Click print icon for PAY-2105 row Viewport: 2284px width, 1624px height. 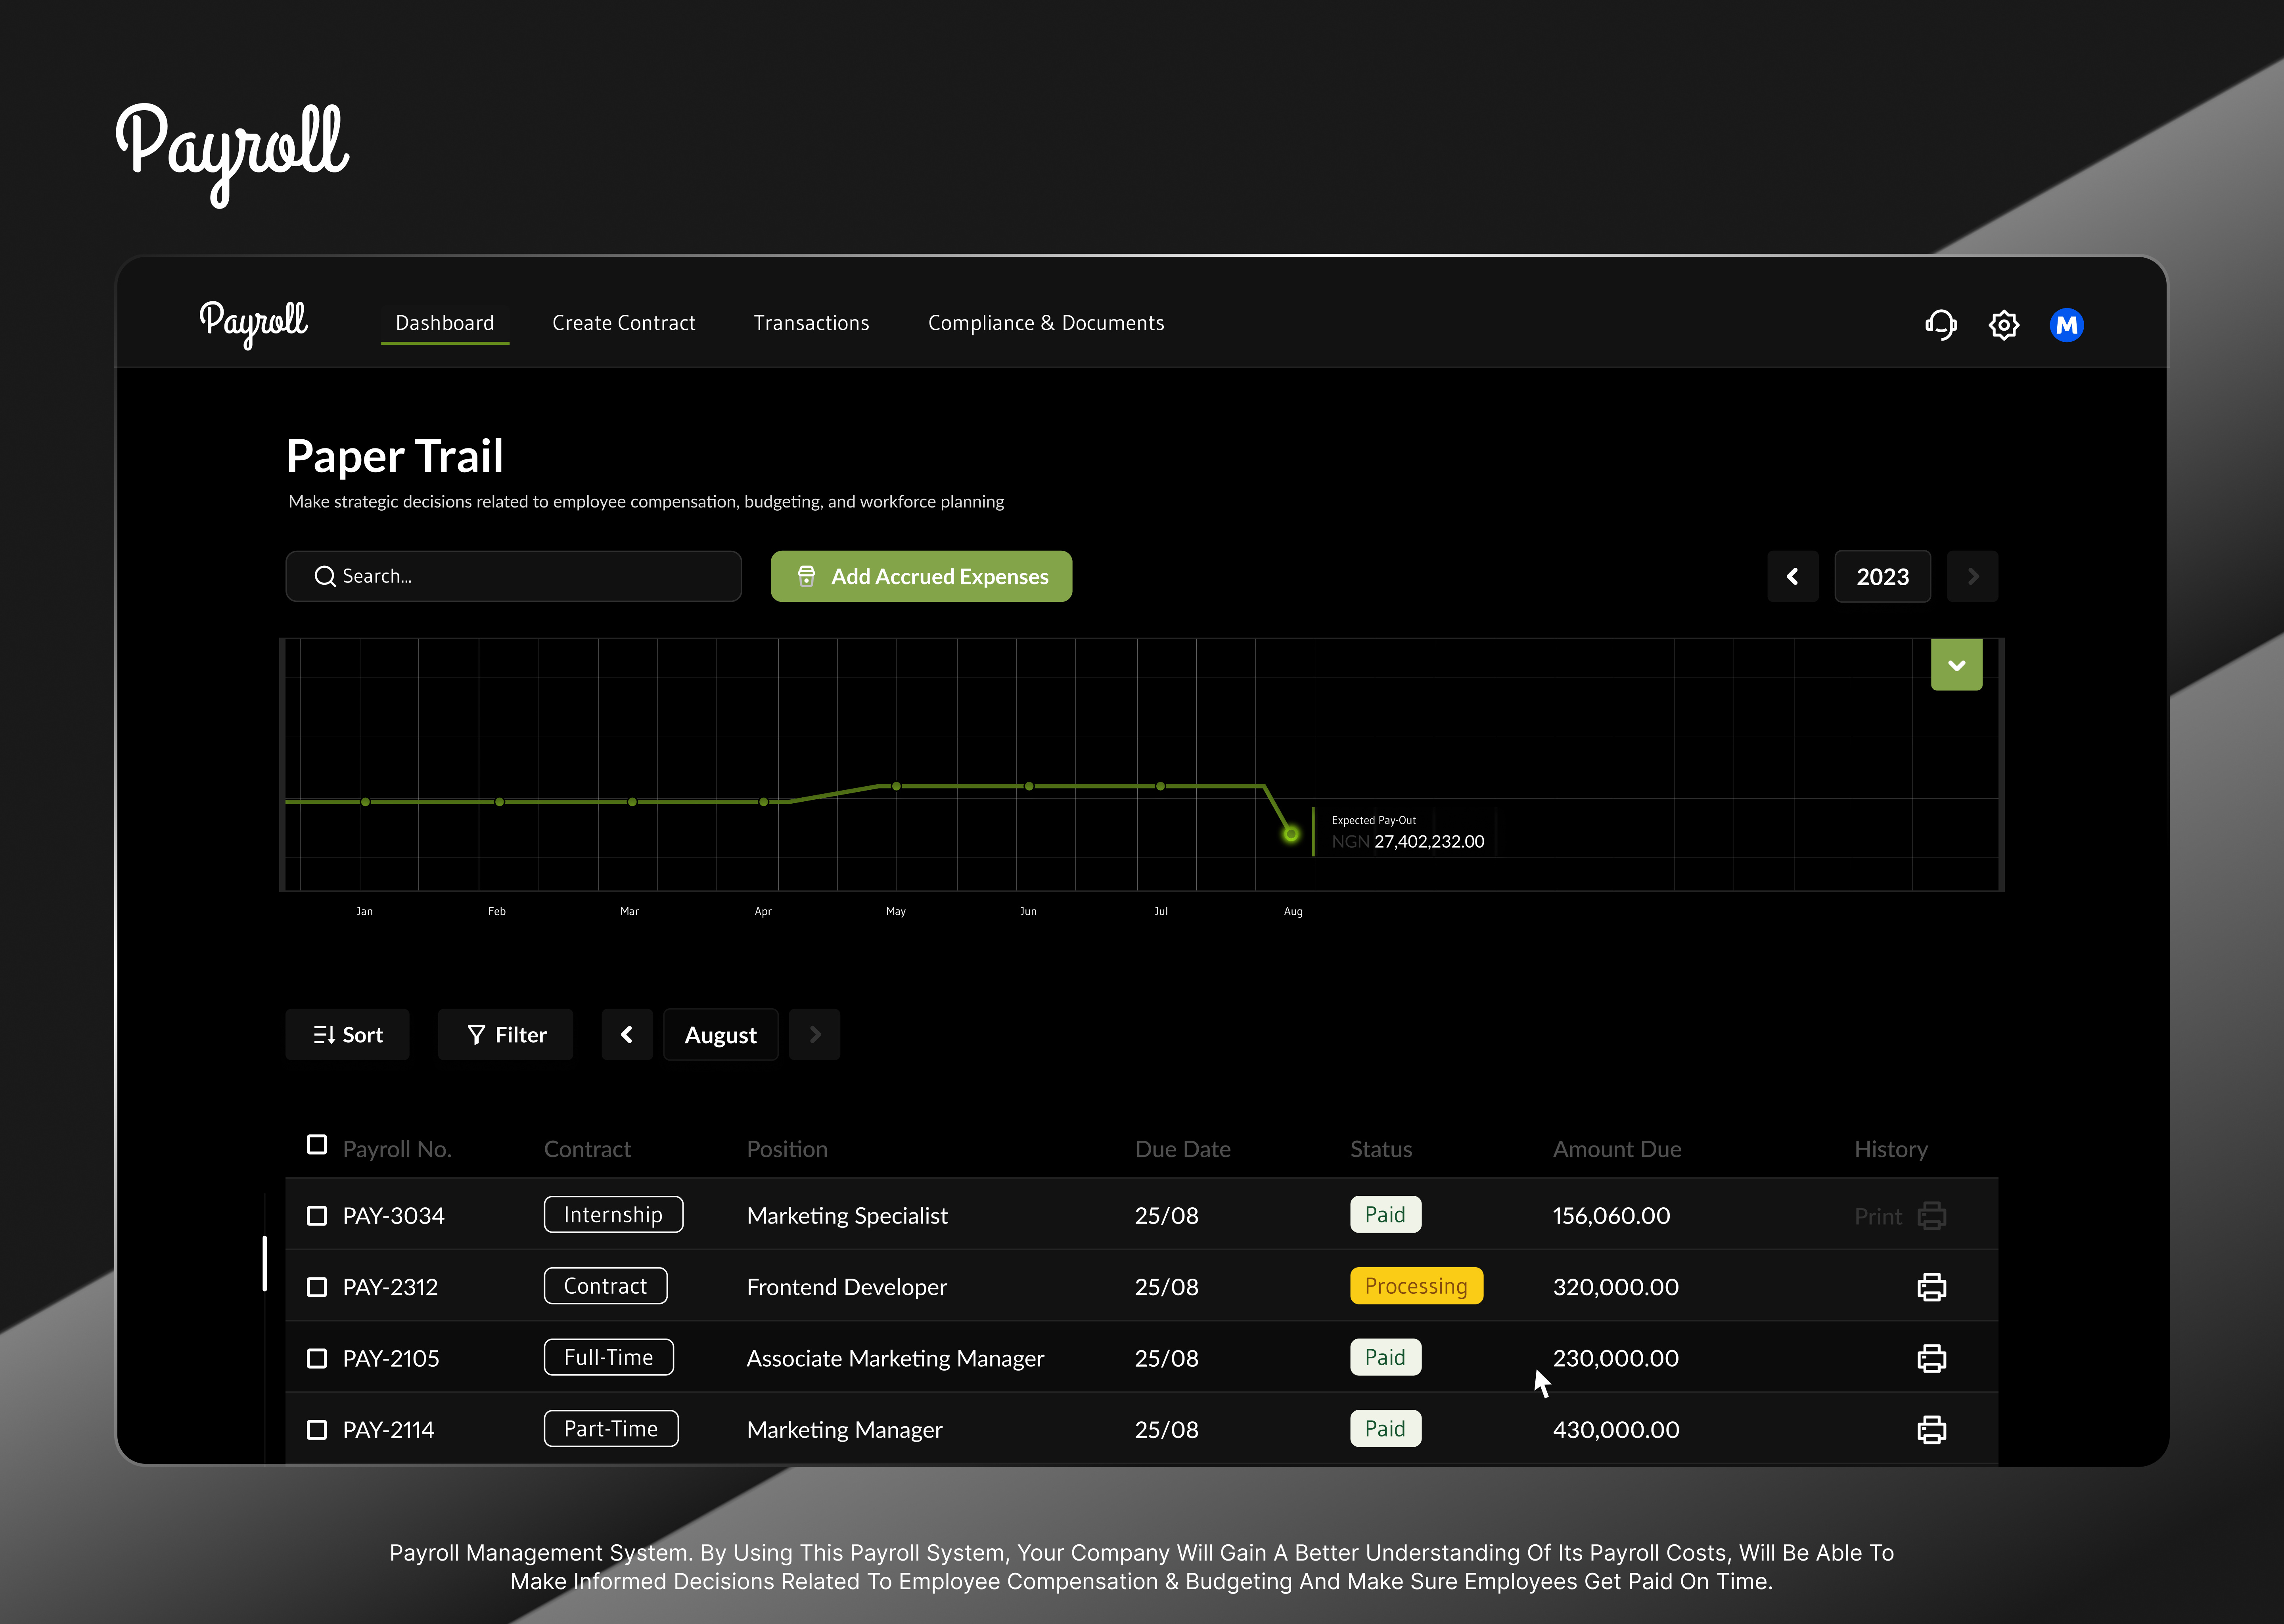coord(1931,1358)
